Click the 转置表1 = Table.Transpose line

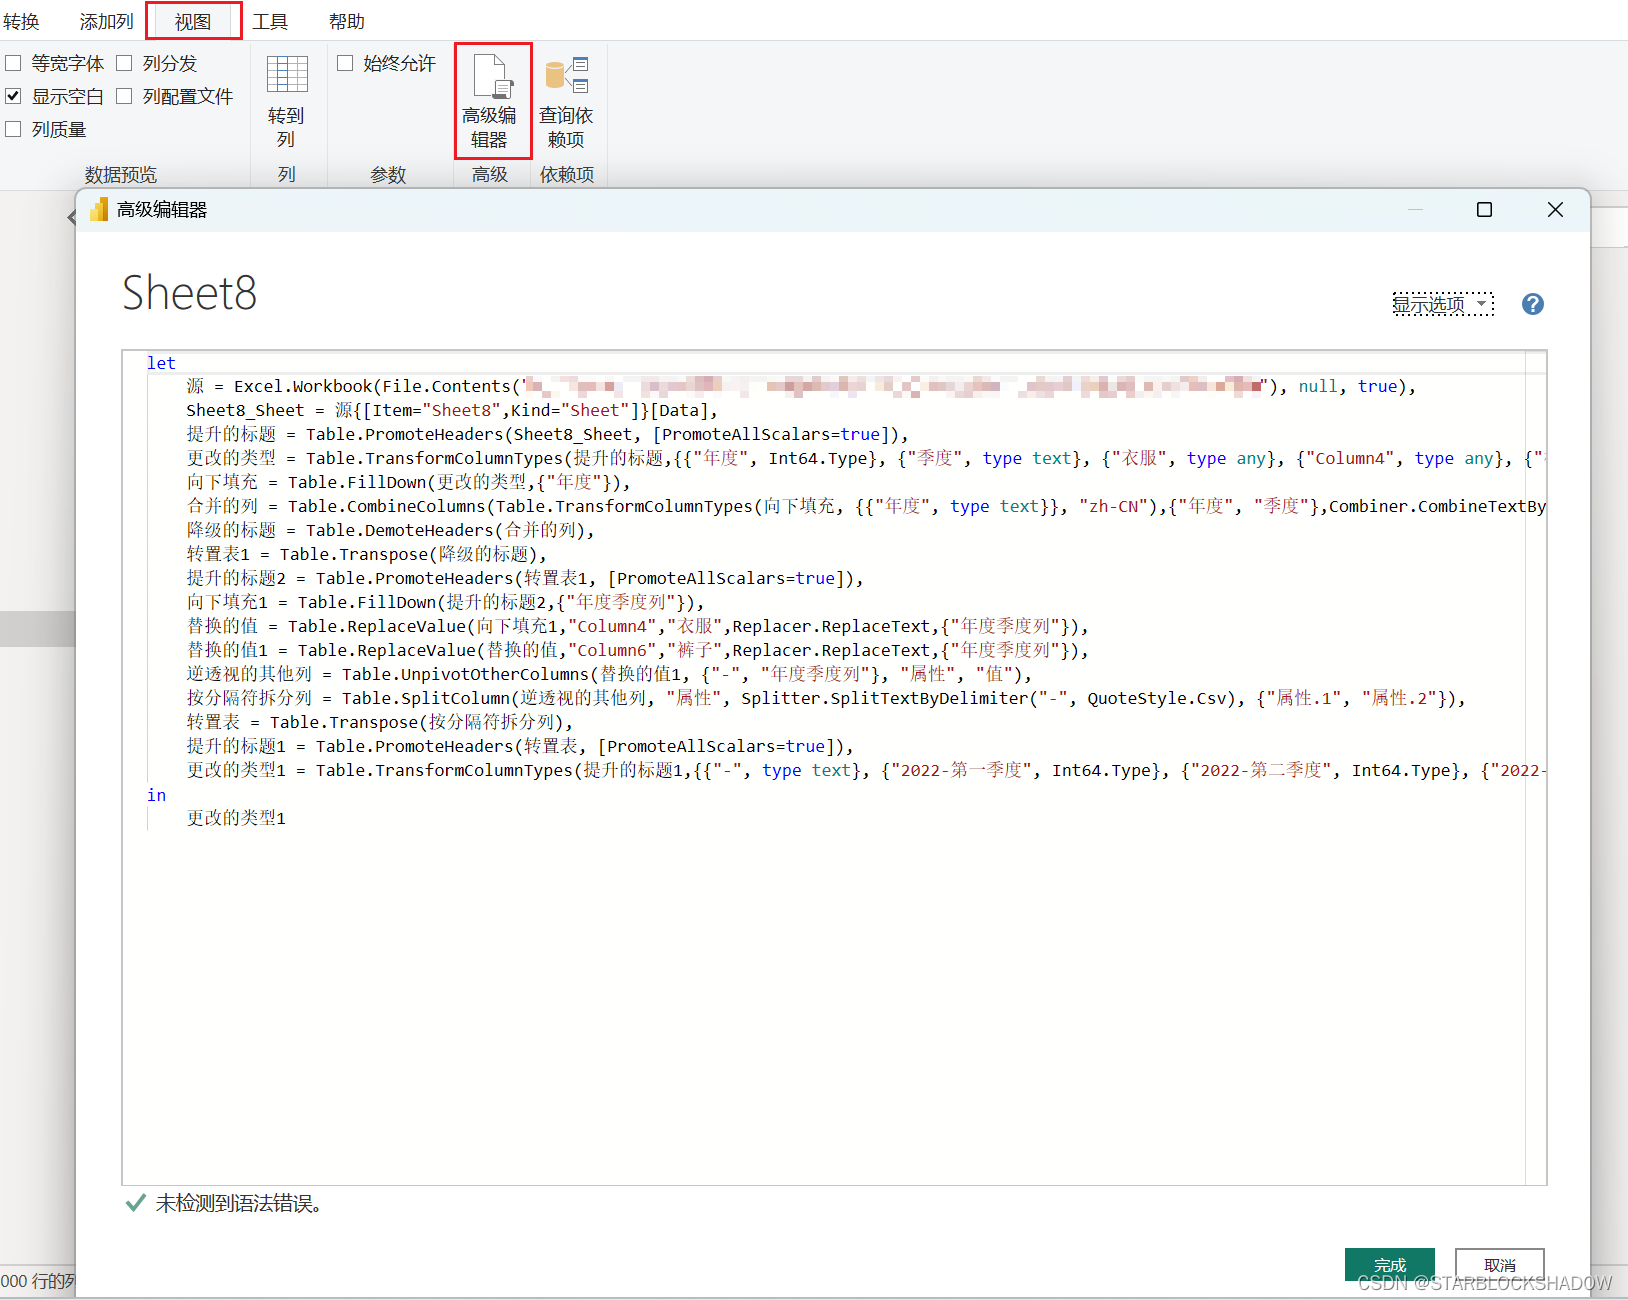pos(366,554)
